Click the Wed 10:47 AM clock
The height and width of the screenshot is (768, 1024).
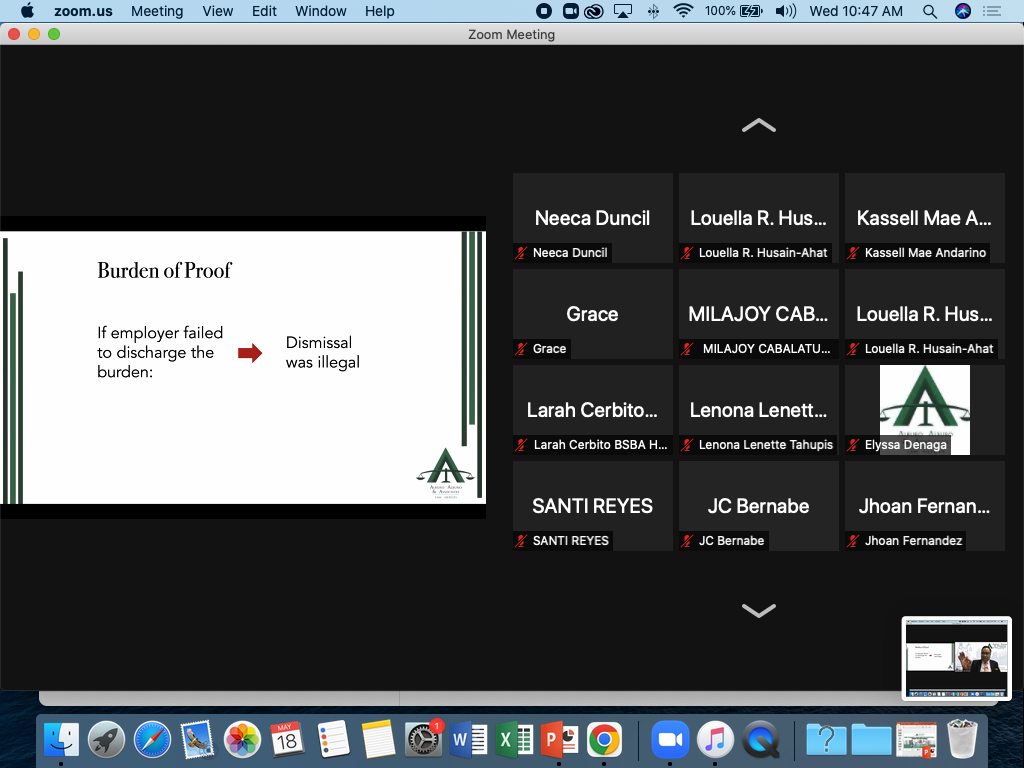pos(856,11)
